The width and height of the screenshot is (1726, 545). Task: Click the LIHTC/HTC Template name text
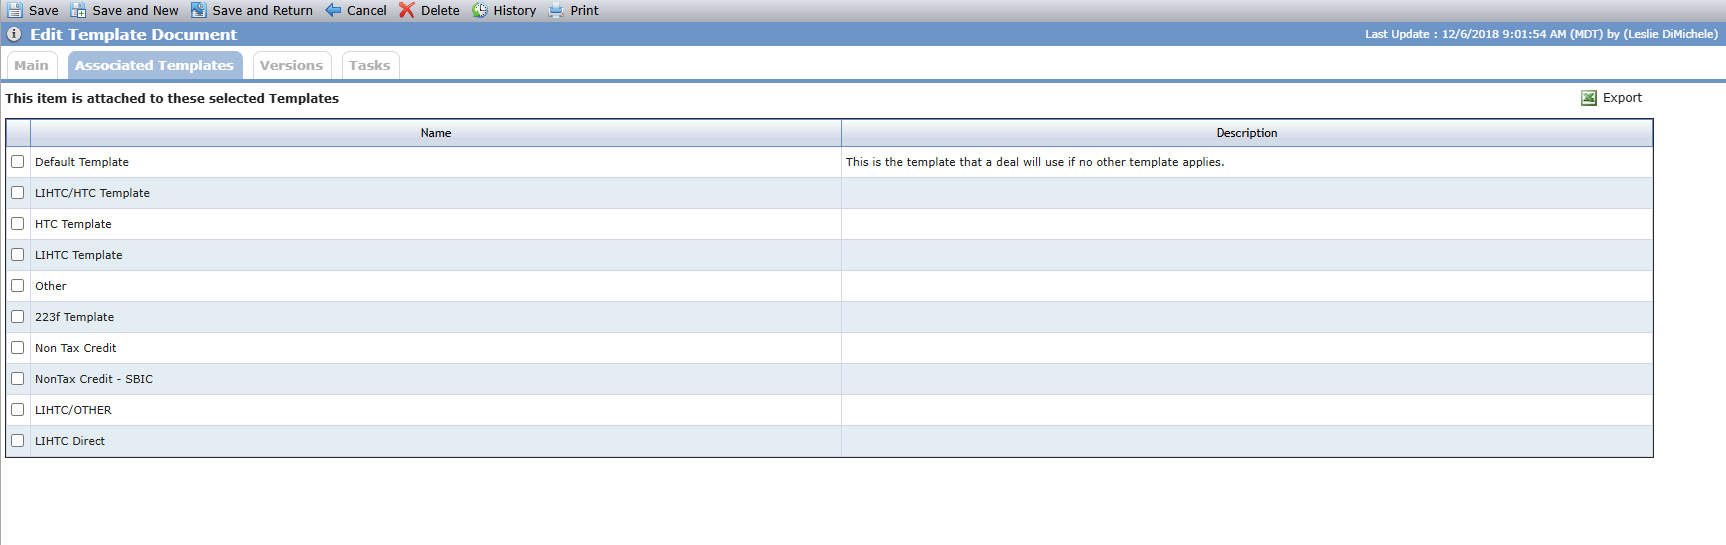pyautogui.click(x=92, y=193)
